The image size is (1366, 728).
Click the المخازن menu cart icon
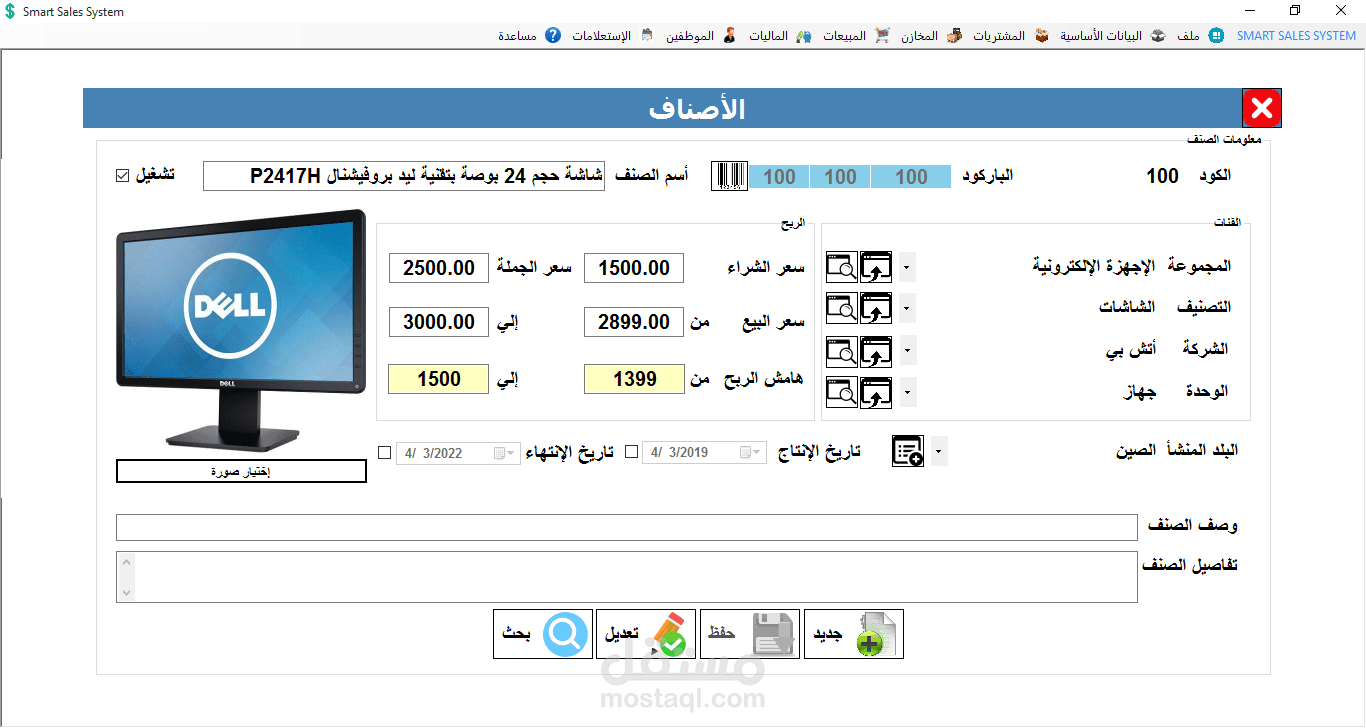pos(882,36)
